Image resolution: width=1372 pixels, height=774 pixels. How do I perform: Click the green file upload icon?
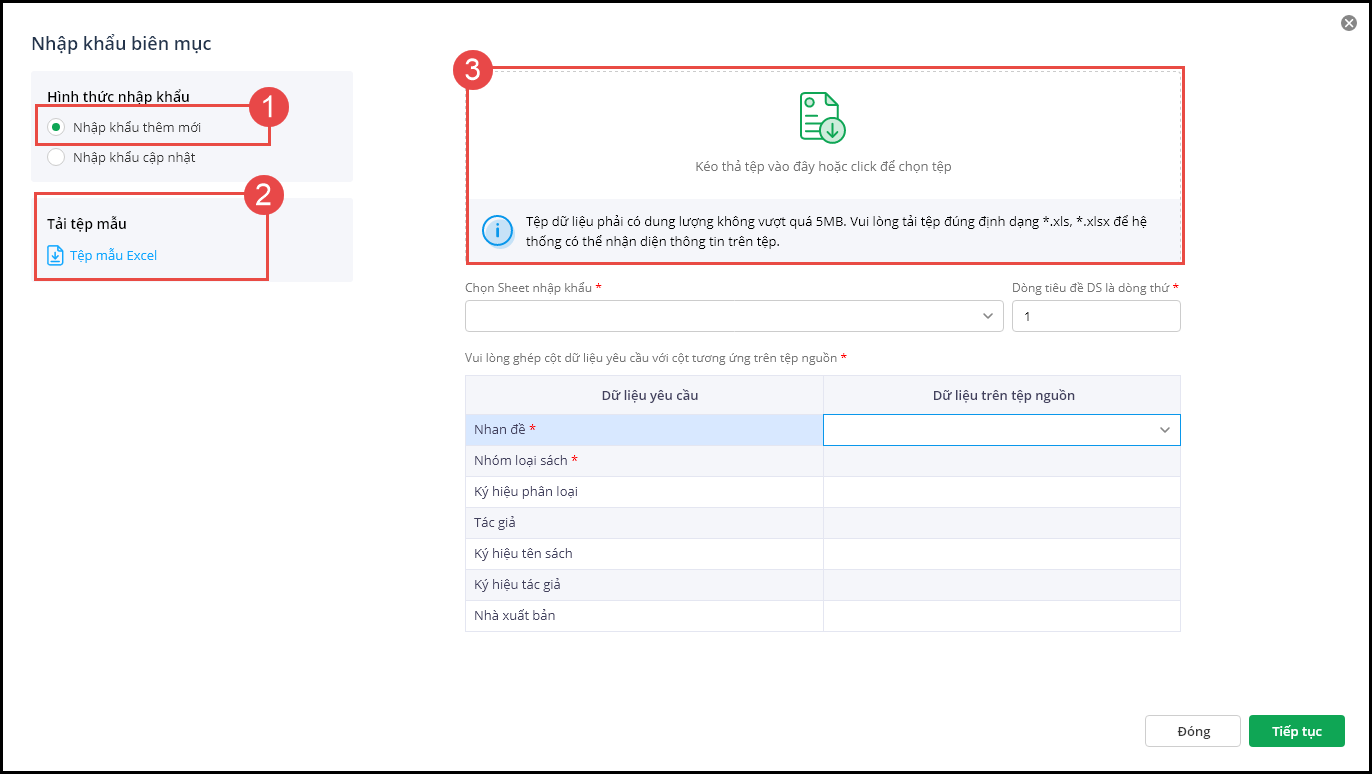click(822, 117)
